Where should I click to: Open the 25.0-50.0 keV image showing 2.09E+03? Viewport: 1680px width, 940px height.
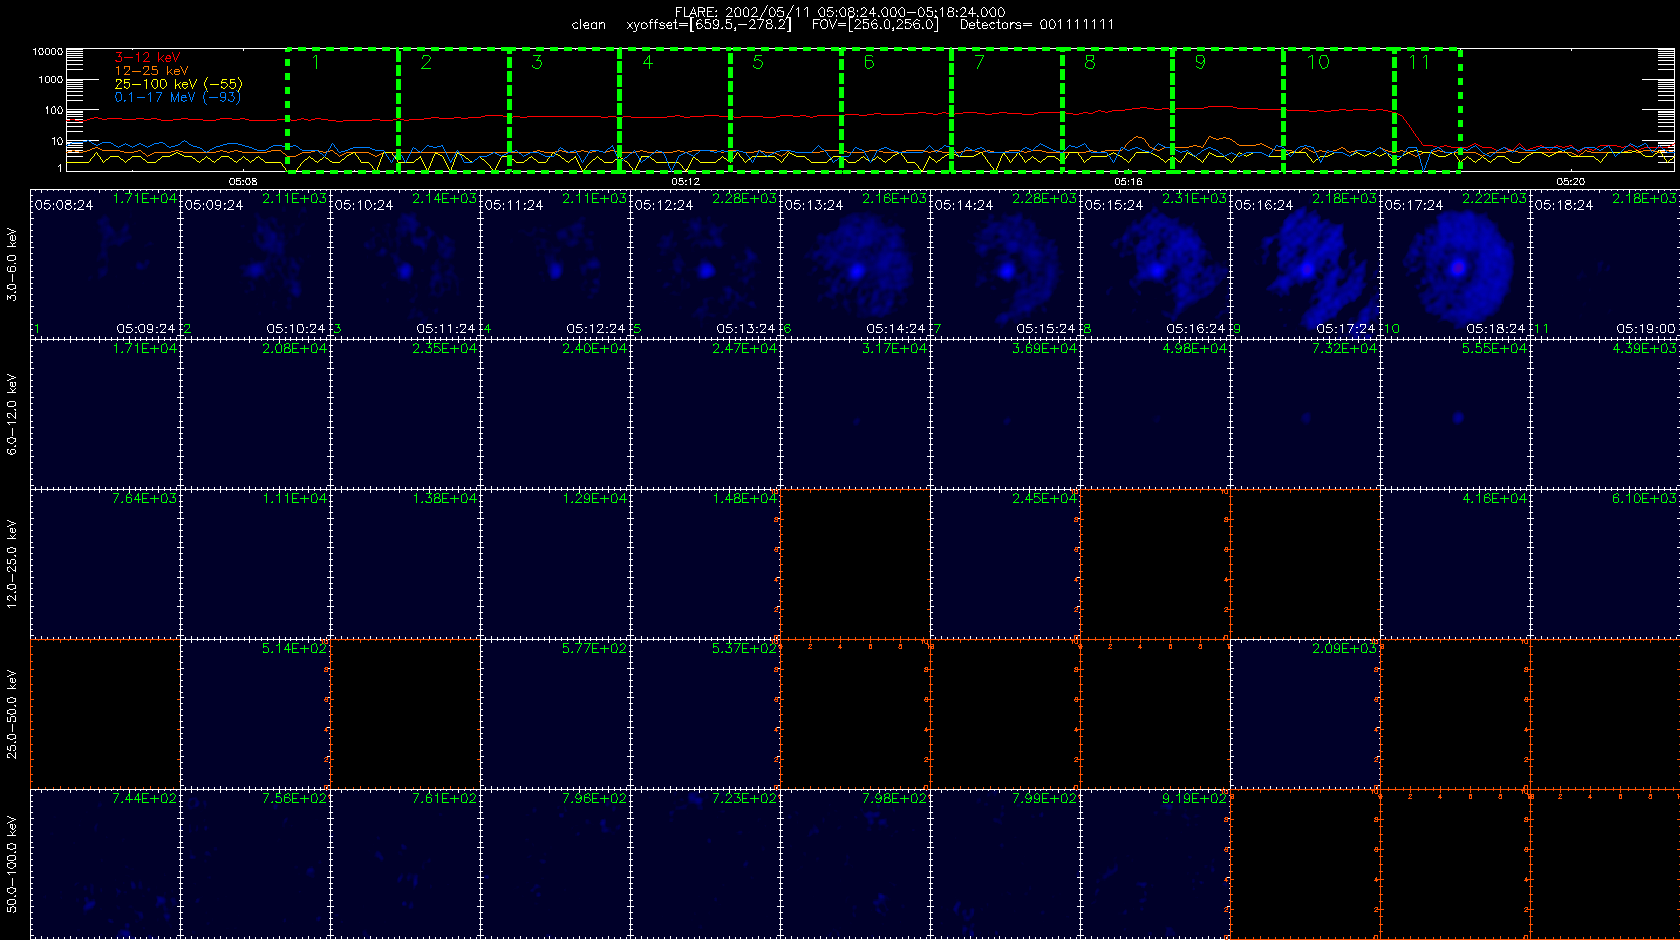click(1306, 714)
